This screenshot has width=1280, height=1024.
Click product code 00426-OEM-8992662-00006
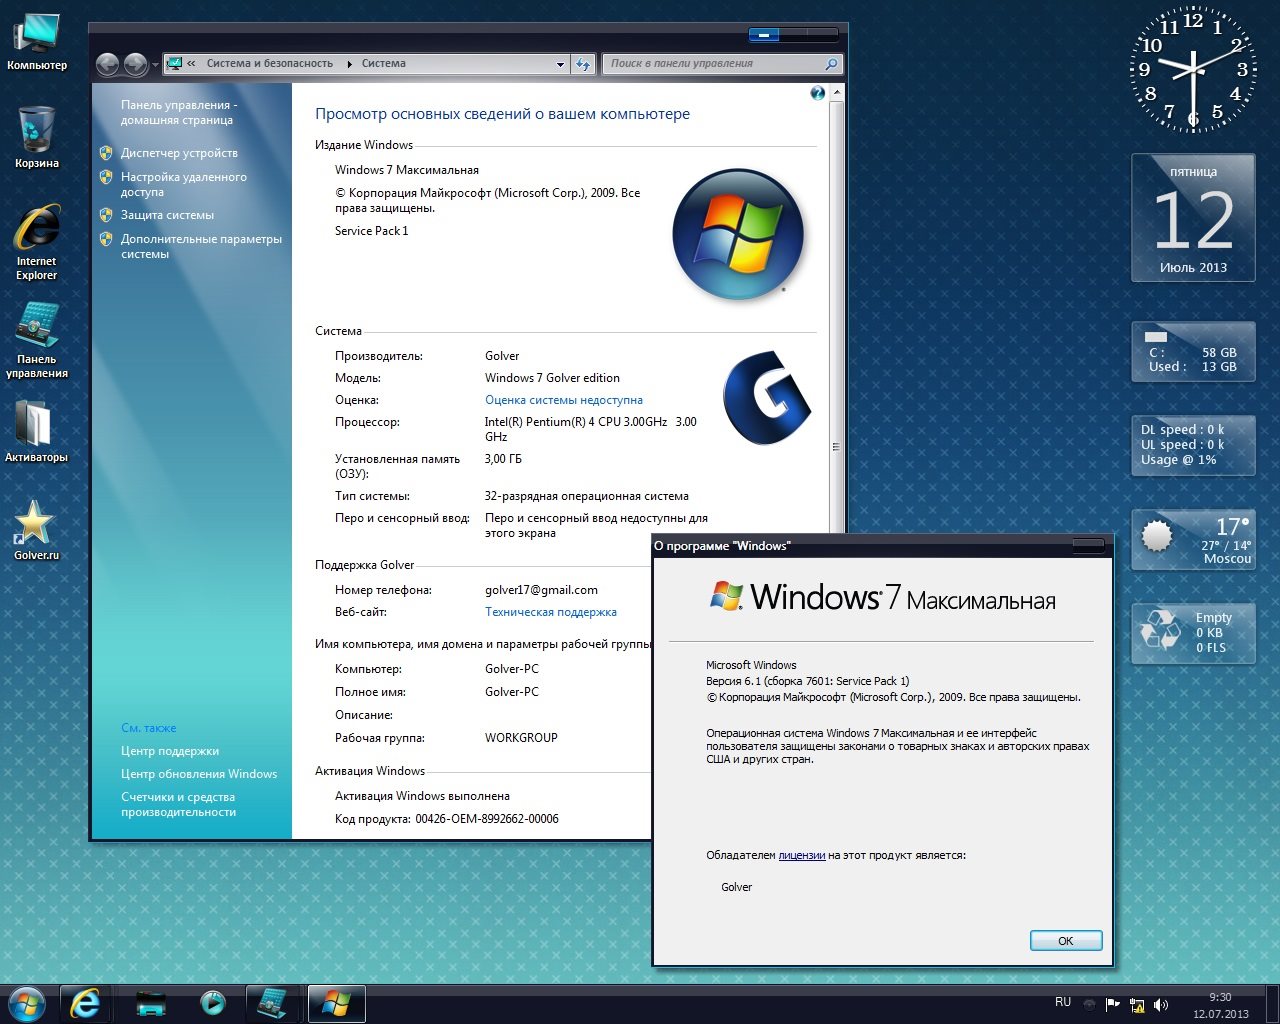click(x=487, y=819)
